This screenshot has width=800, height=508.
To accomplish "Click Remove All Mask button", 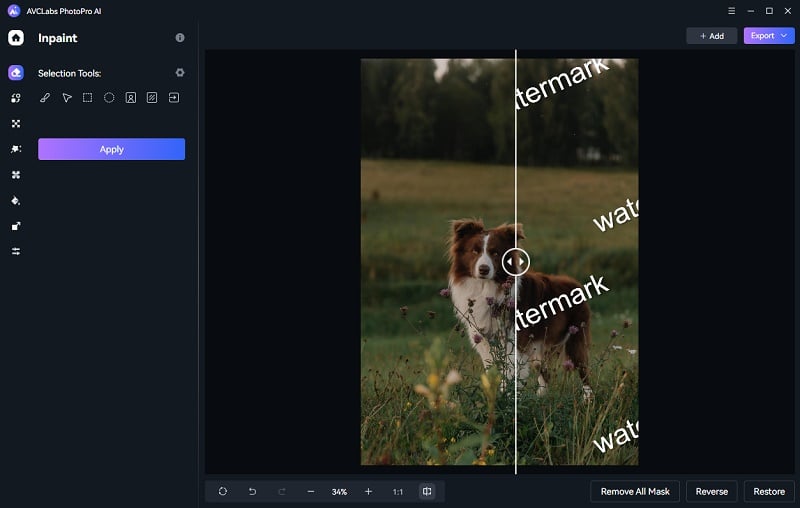I will pos(635,491).
